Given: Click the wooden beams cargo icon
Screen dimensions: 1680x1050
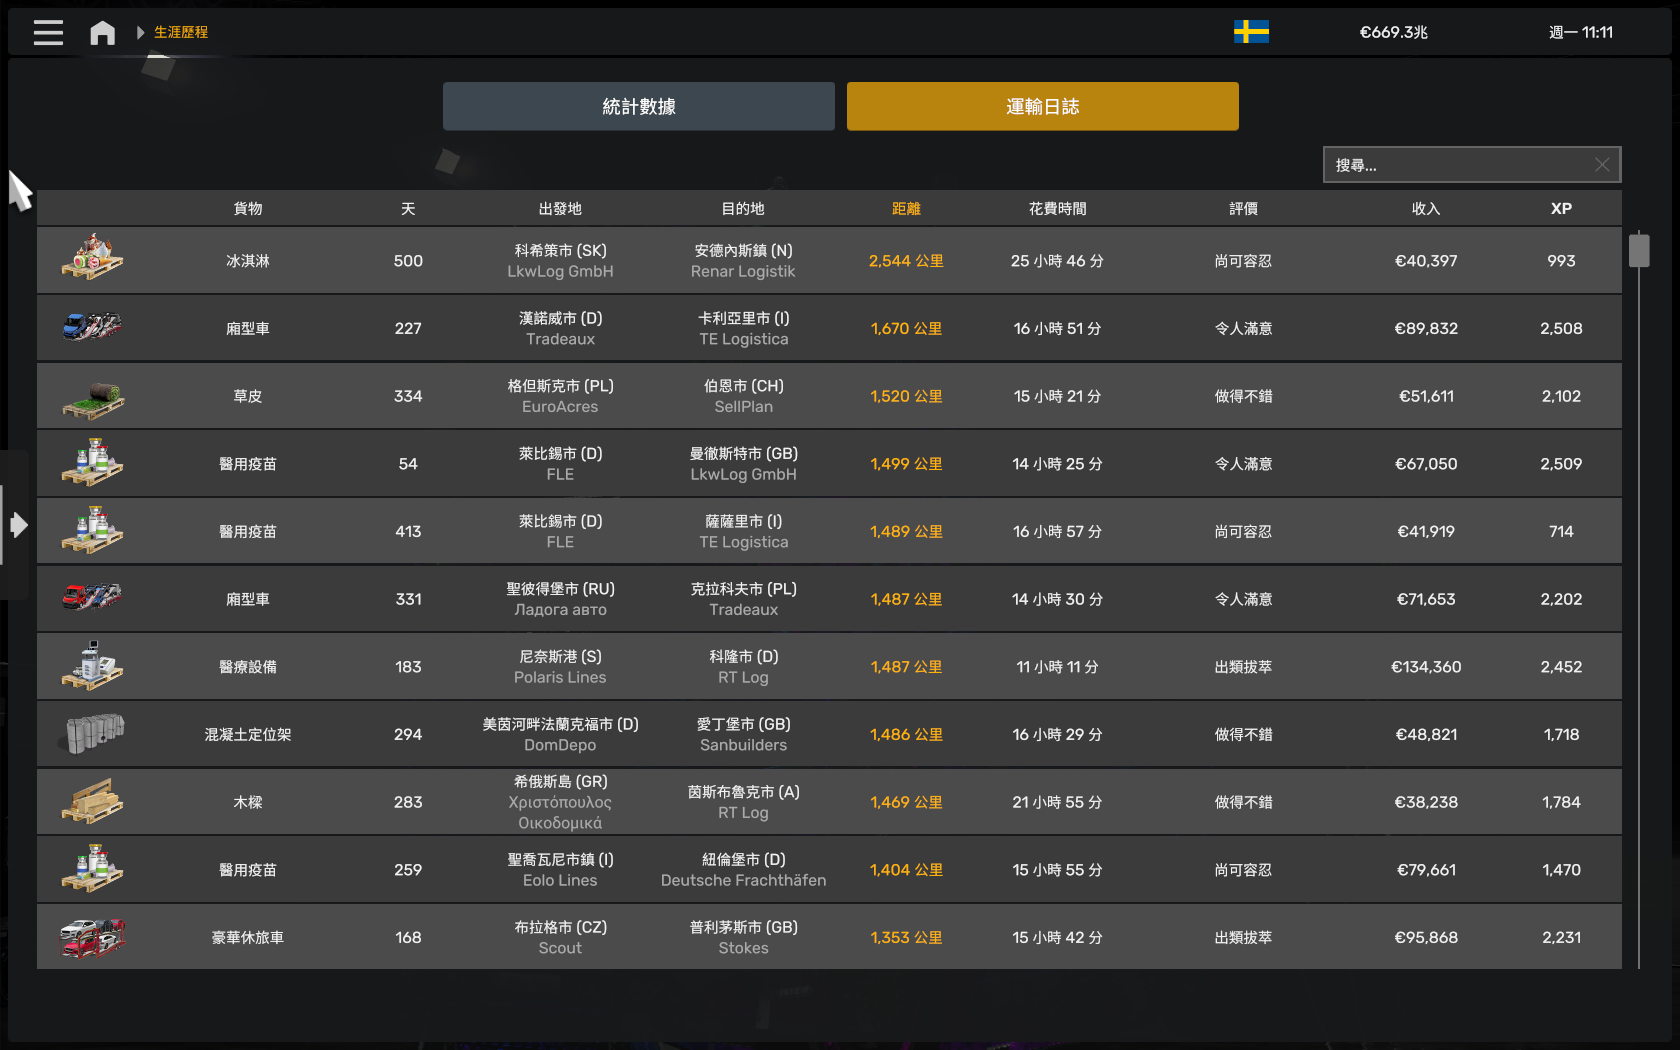Looking at the screenshot, I should [x=92, y=801].
